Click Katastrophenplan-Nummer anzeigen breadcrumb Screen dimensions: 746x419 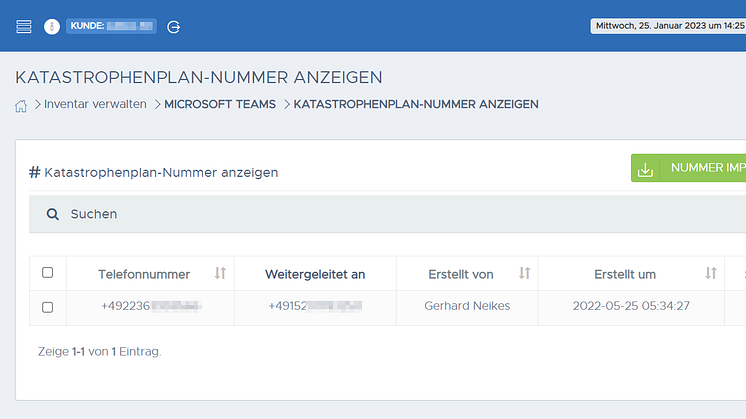pyautogui.click(x=416, y=104)
